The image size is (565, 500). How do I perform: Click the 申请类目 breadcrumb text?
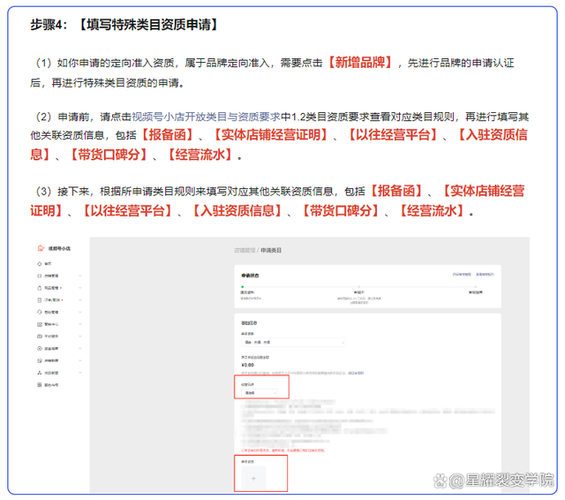271,250
